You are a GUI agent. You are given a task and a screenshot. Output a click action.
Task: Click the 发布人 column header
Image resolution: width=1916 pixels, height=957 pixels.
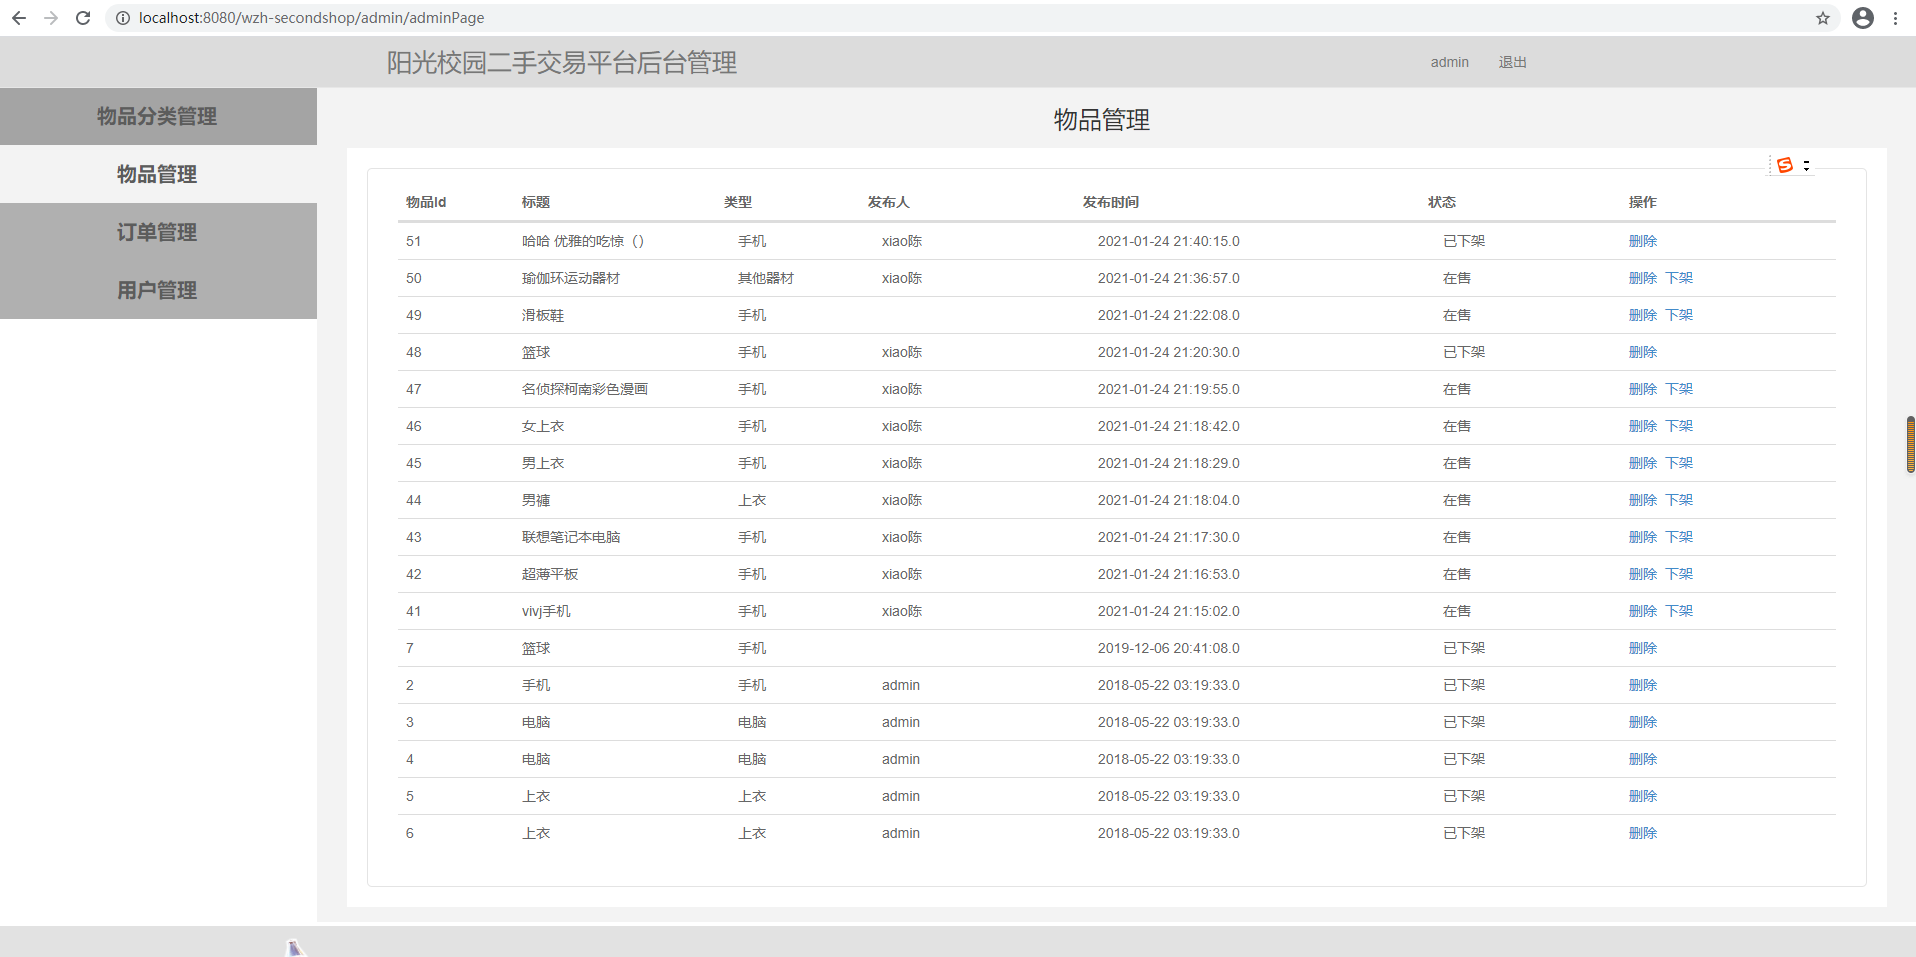pos(888,202)
